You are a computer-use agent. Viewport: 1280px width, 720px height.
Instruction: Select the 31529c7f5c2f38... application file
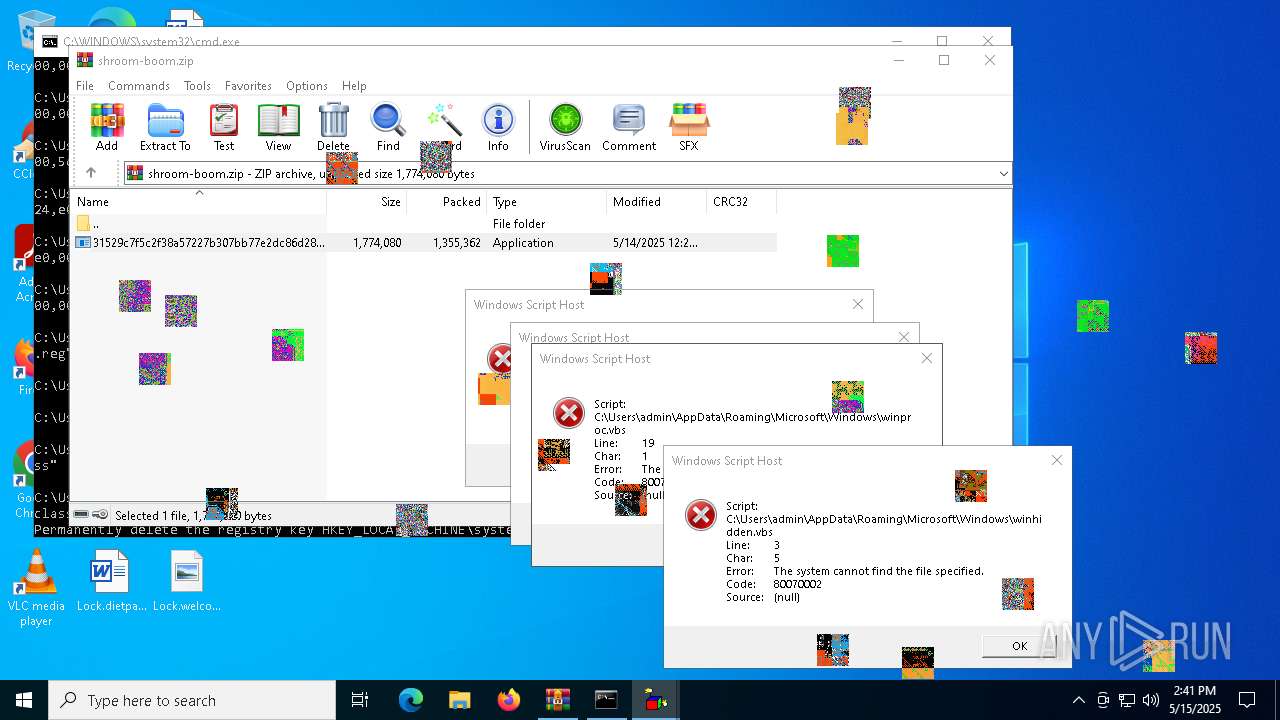424,243
